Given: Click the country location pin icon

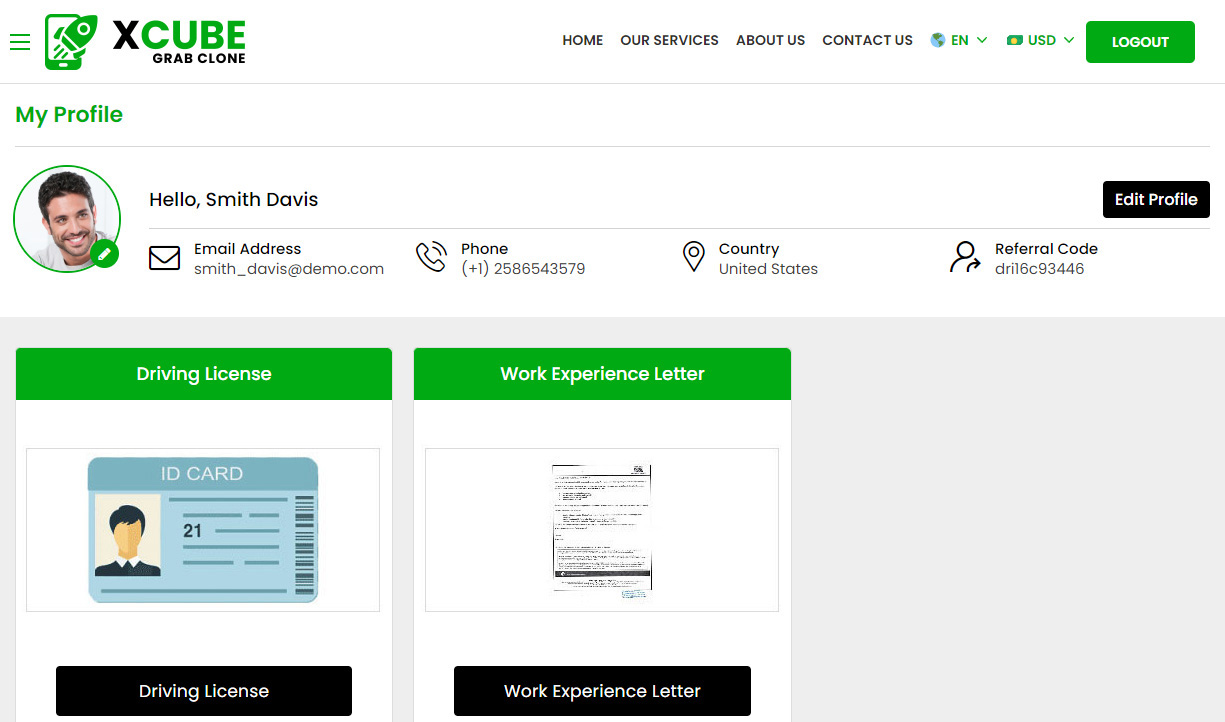Looking at the screenshot, I should 693,257.
